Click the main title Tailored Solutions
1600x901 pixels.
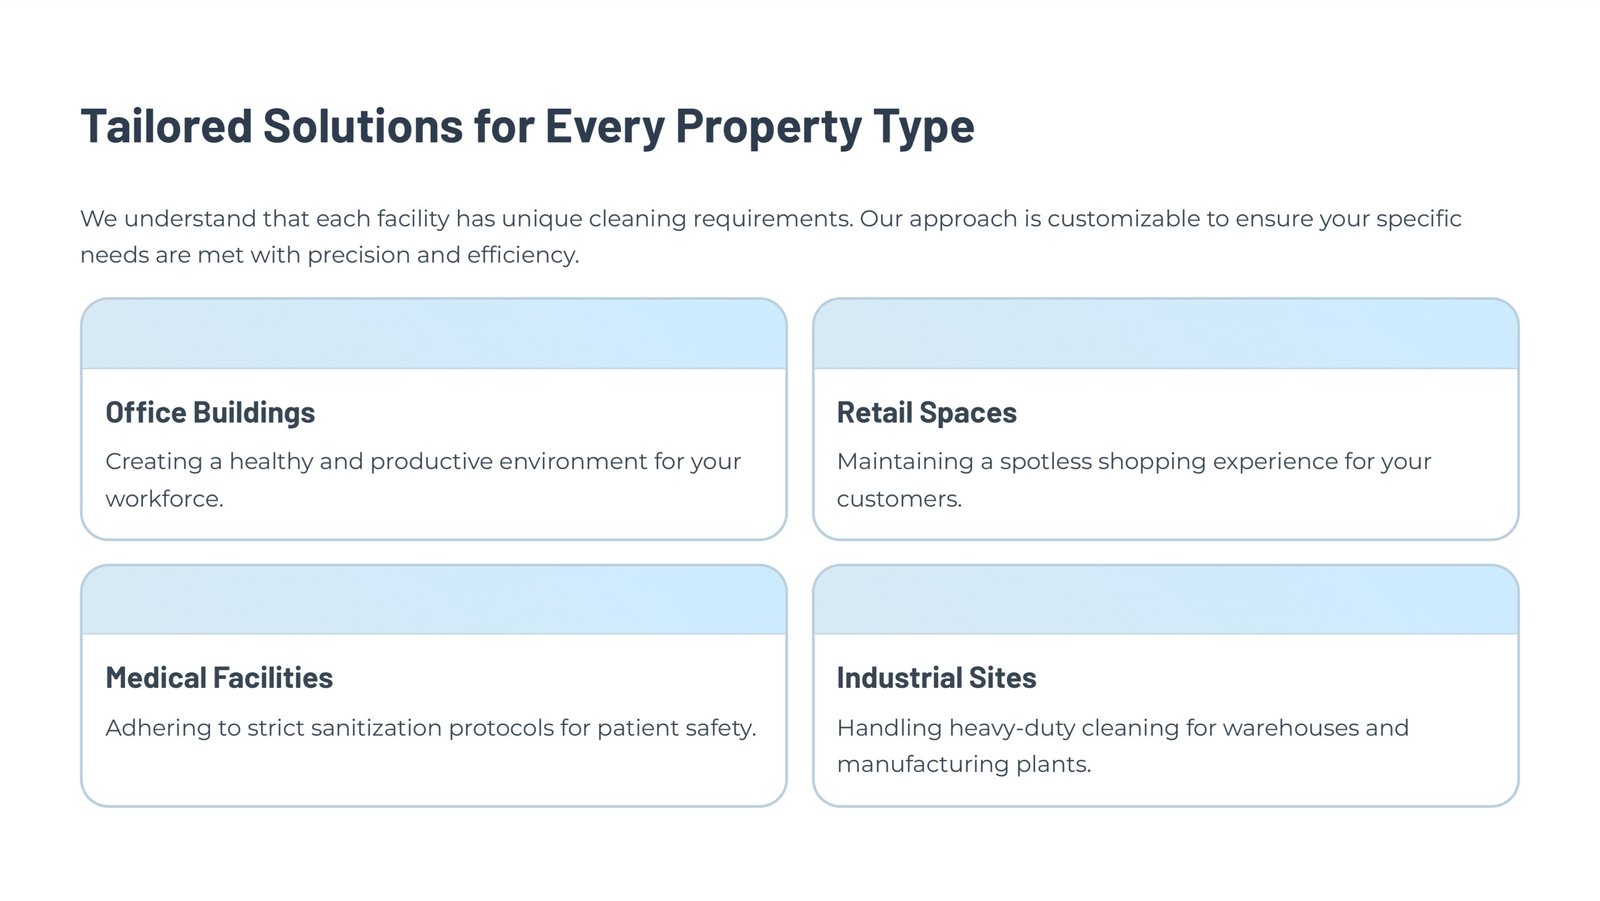pyautogui.click(x=527, y=127)
